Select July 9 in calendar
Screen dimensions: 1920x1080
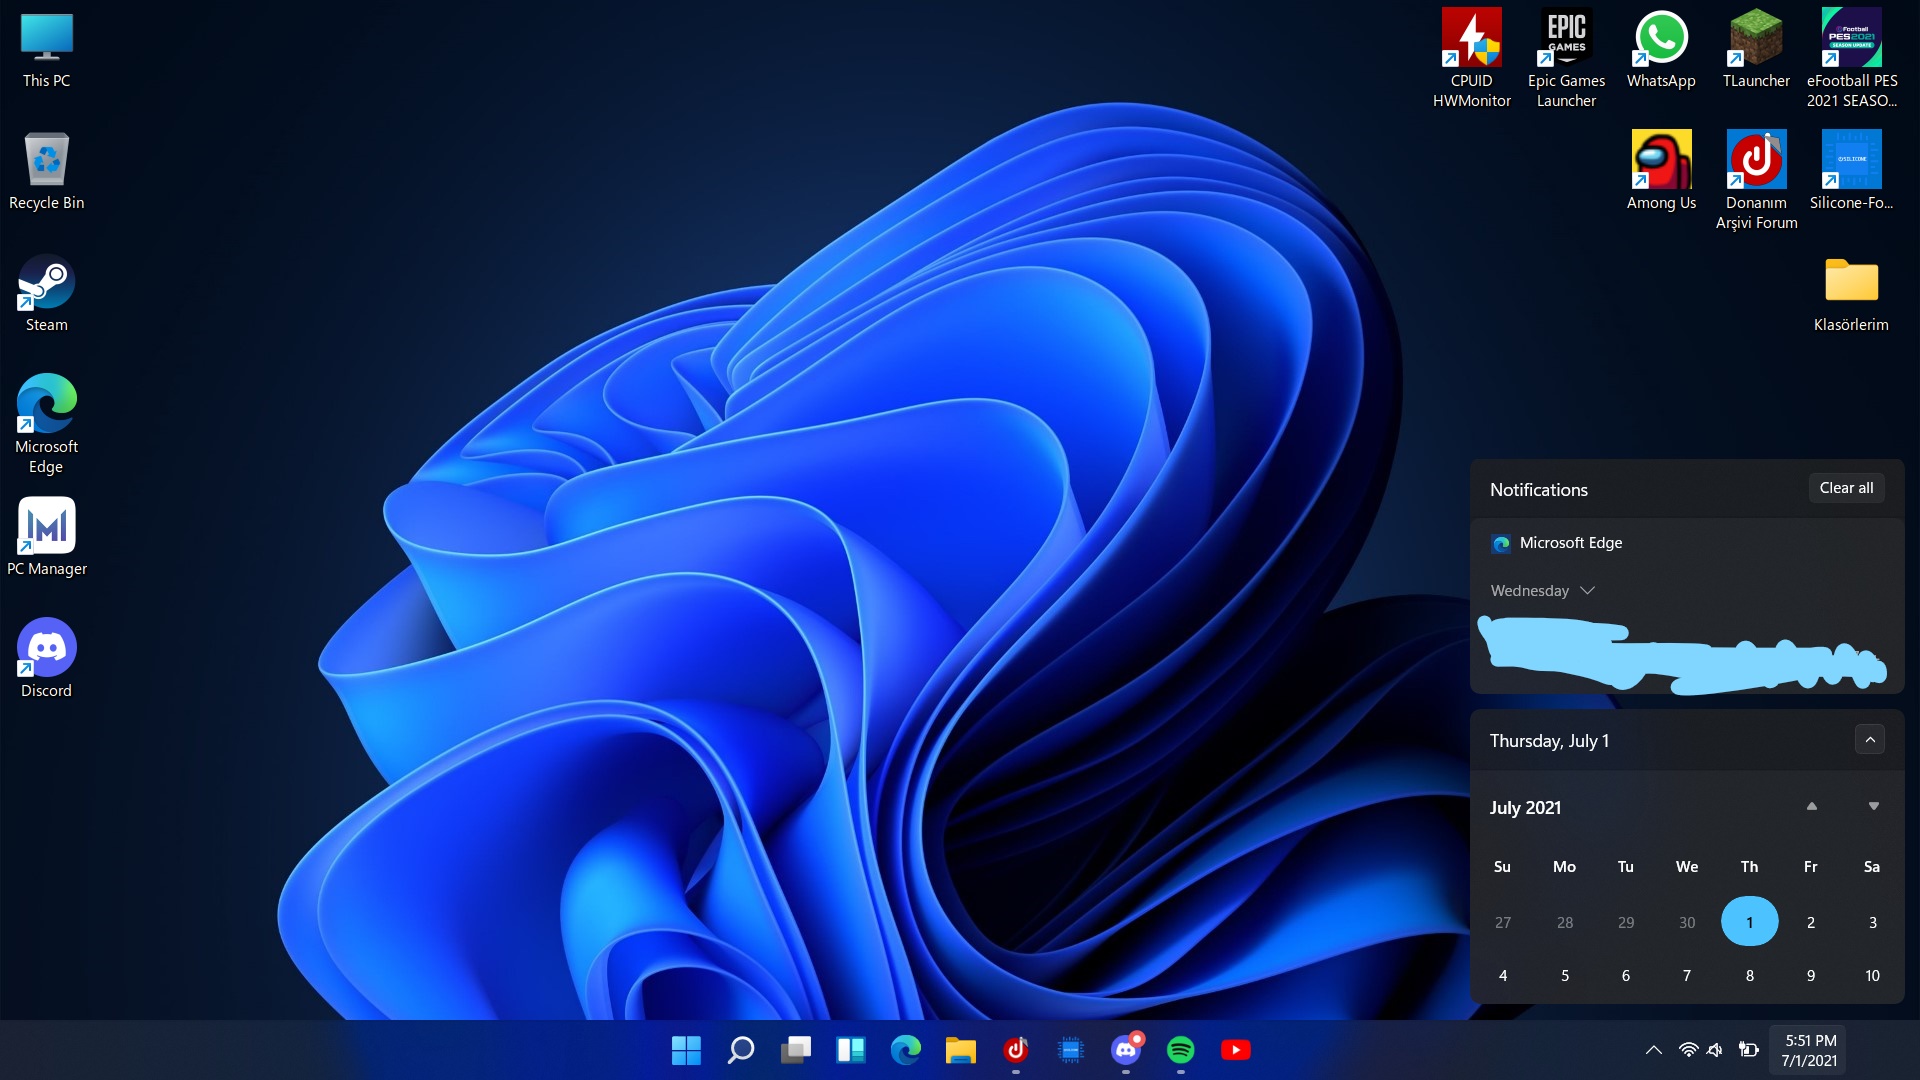(1811, 975)
